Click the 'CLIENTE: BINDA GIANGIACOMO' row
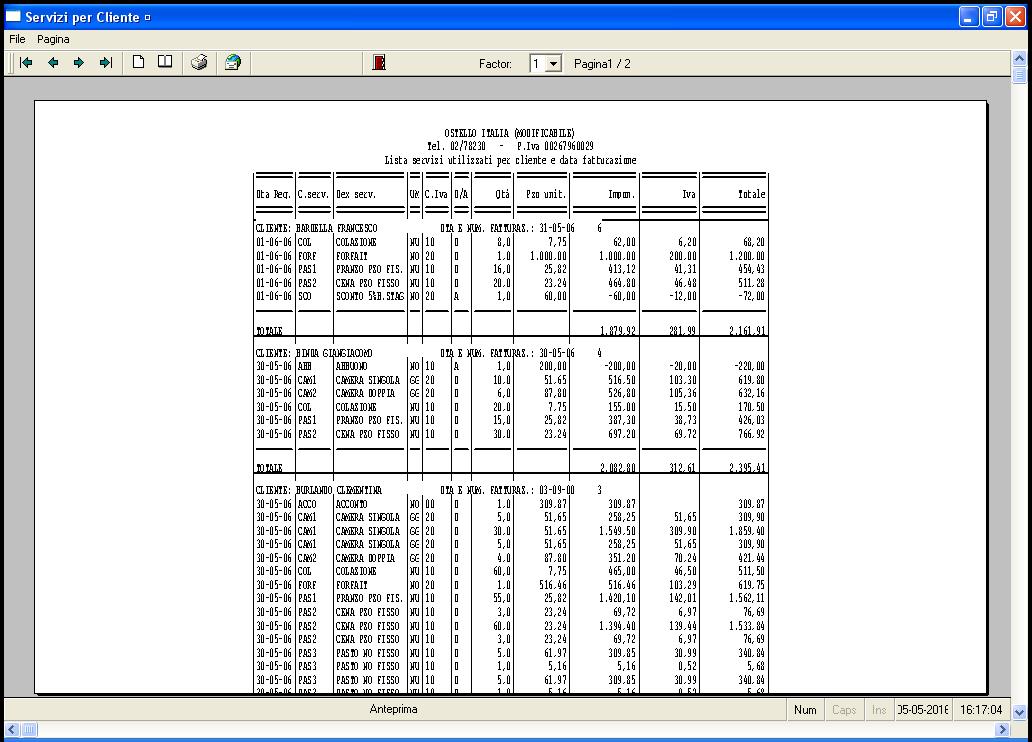Screen dimensions: 1032x742 coord(428,353)
